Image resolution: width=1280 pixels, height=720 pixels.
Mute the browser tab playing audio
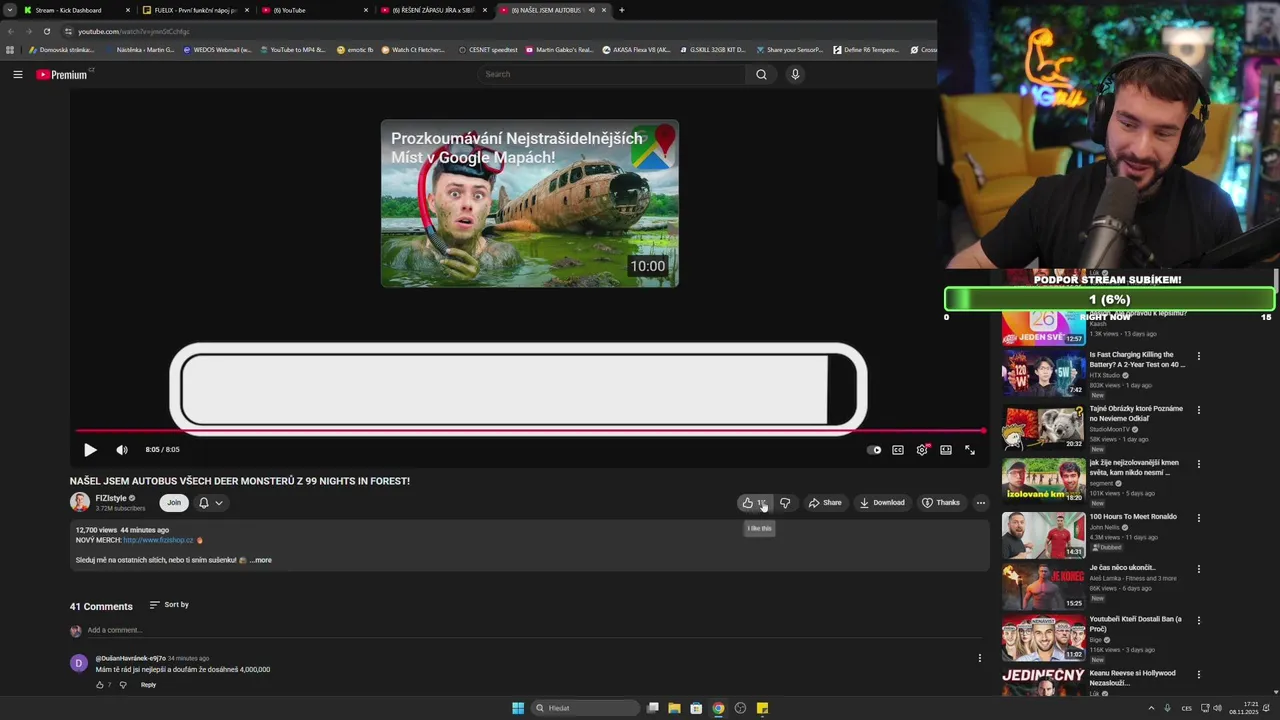point(591,10)
